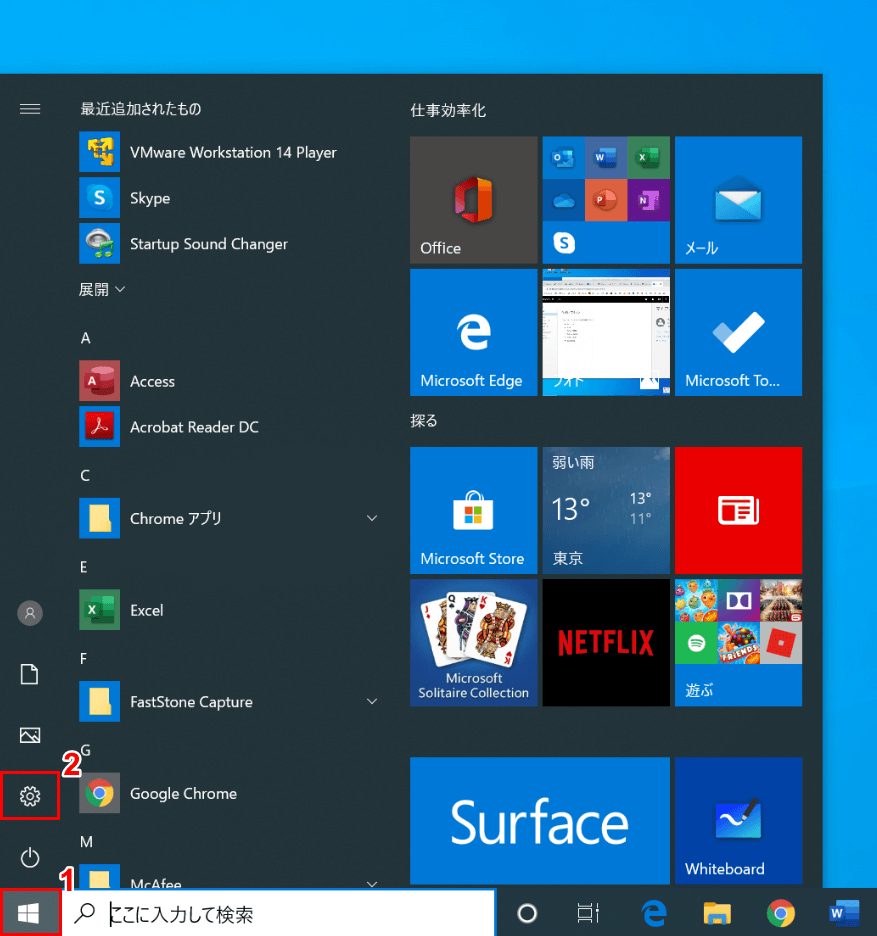Click the Power icon in Start sidebar
Viewport: 877px width, 936px height.
coord(30,858)
